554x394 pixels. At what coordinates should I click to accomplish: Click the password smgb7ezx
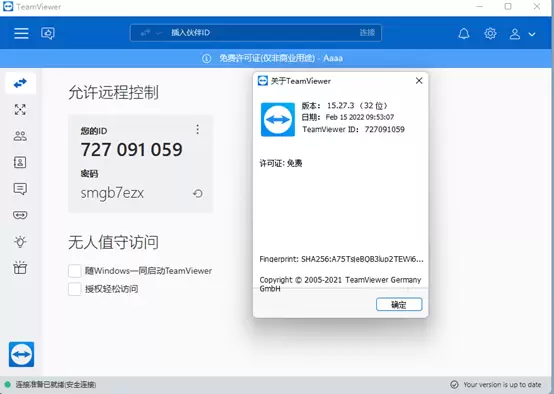coord(112,193)
